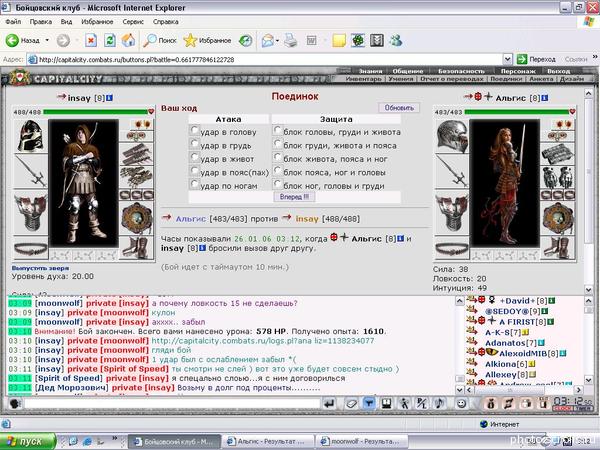600x450 pixels.
Task: Stop page loading with red X icon
Action: 91,40
